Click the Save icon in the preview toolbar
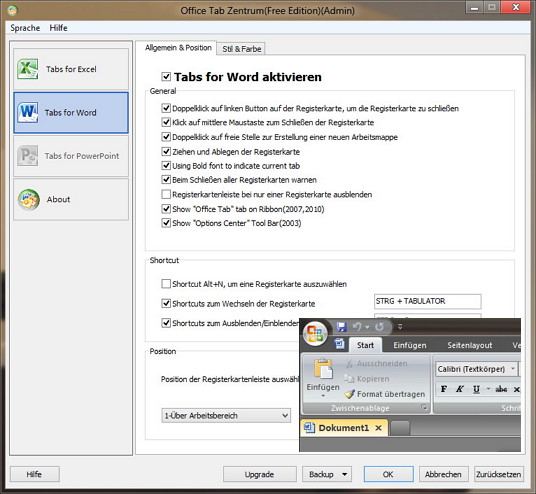 click(341, 327)
